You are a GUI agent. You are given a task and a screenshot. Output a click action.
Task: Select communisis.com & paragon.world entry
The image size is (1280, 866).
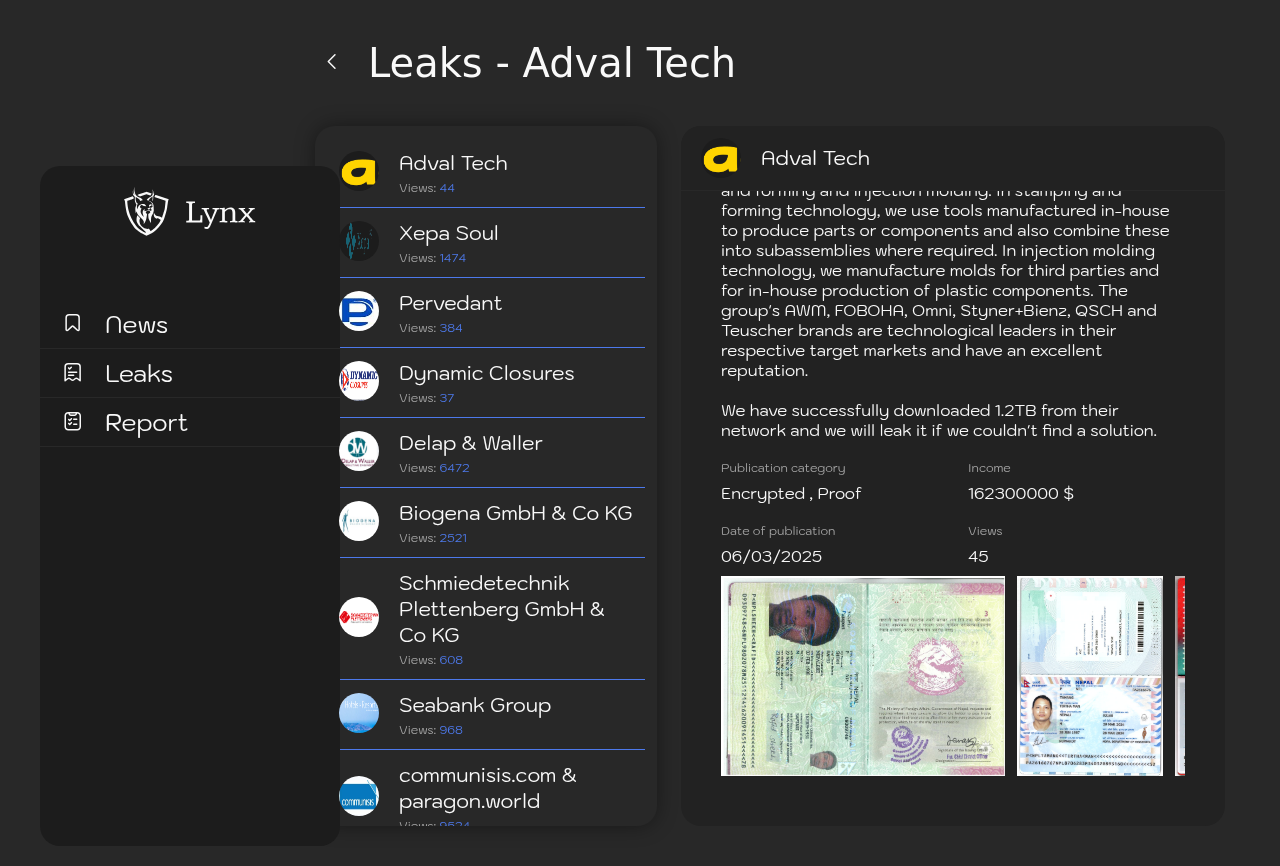[492, 790]
